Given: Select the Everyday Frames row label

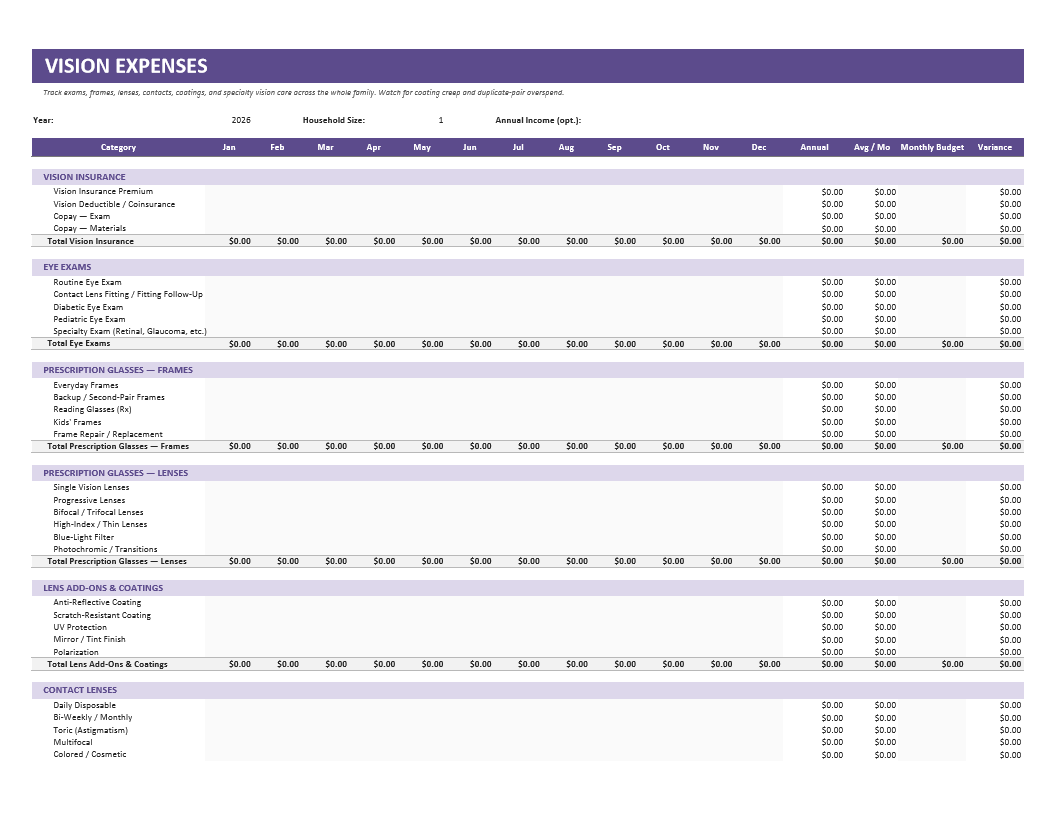Looking at the screenshot, I should tap(86, 385).
